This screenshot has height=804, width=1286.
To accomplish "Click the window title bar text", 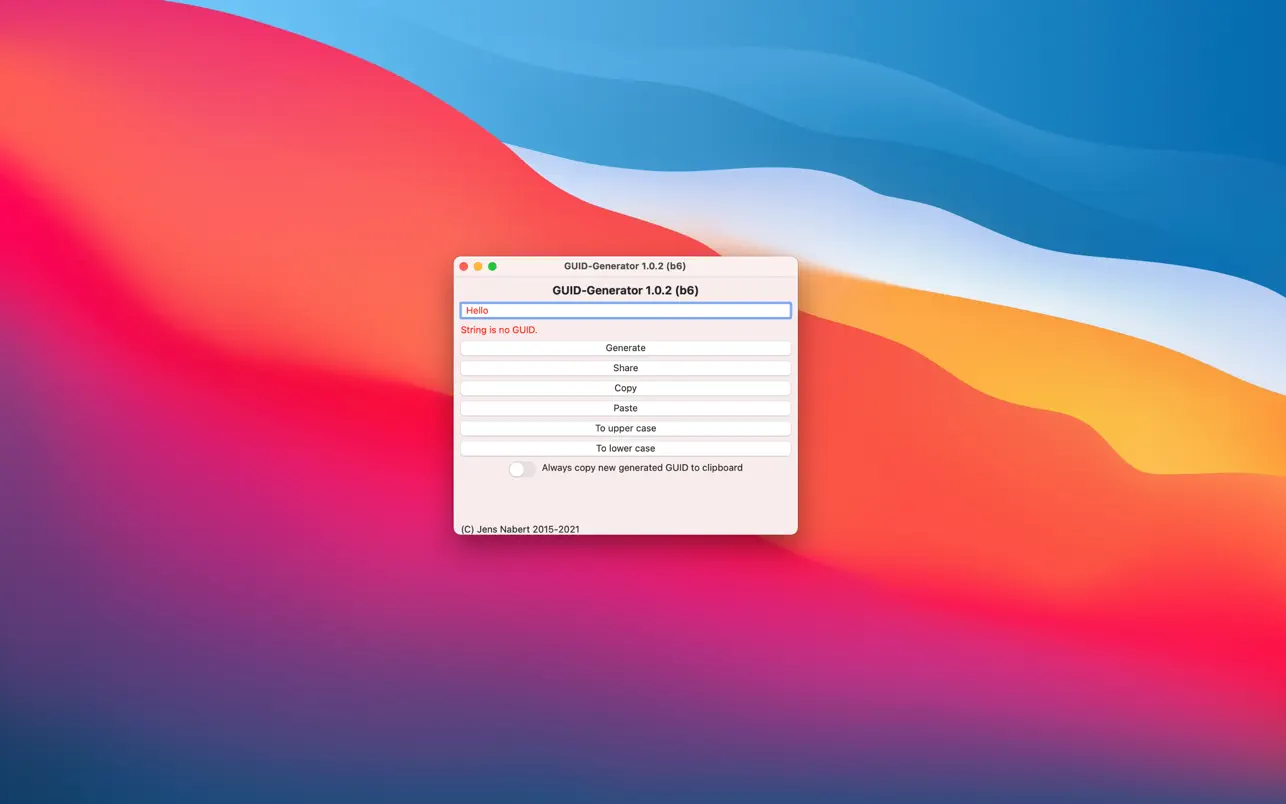I will pos(625,266).
